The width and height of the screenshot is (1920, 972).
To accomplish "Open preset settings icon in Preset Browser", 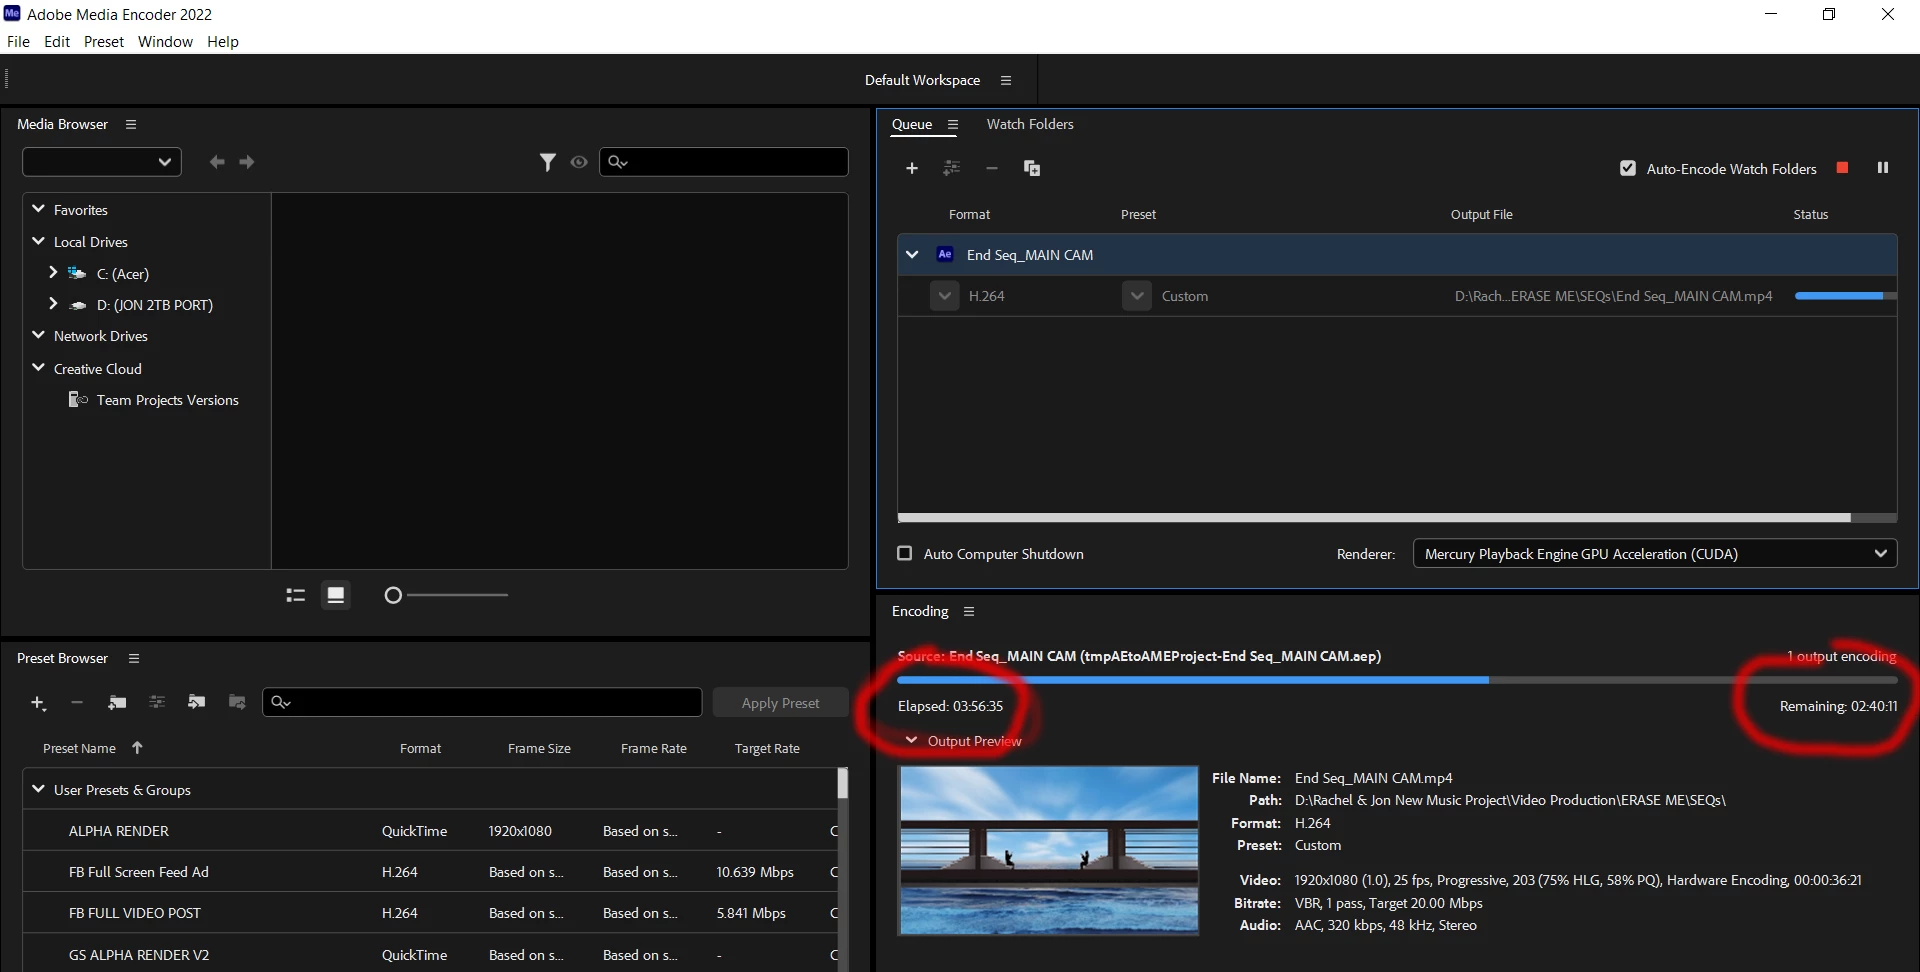I will [157, 703].
